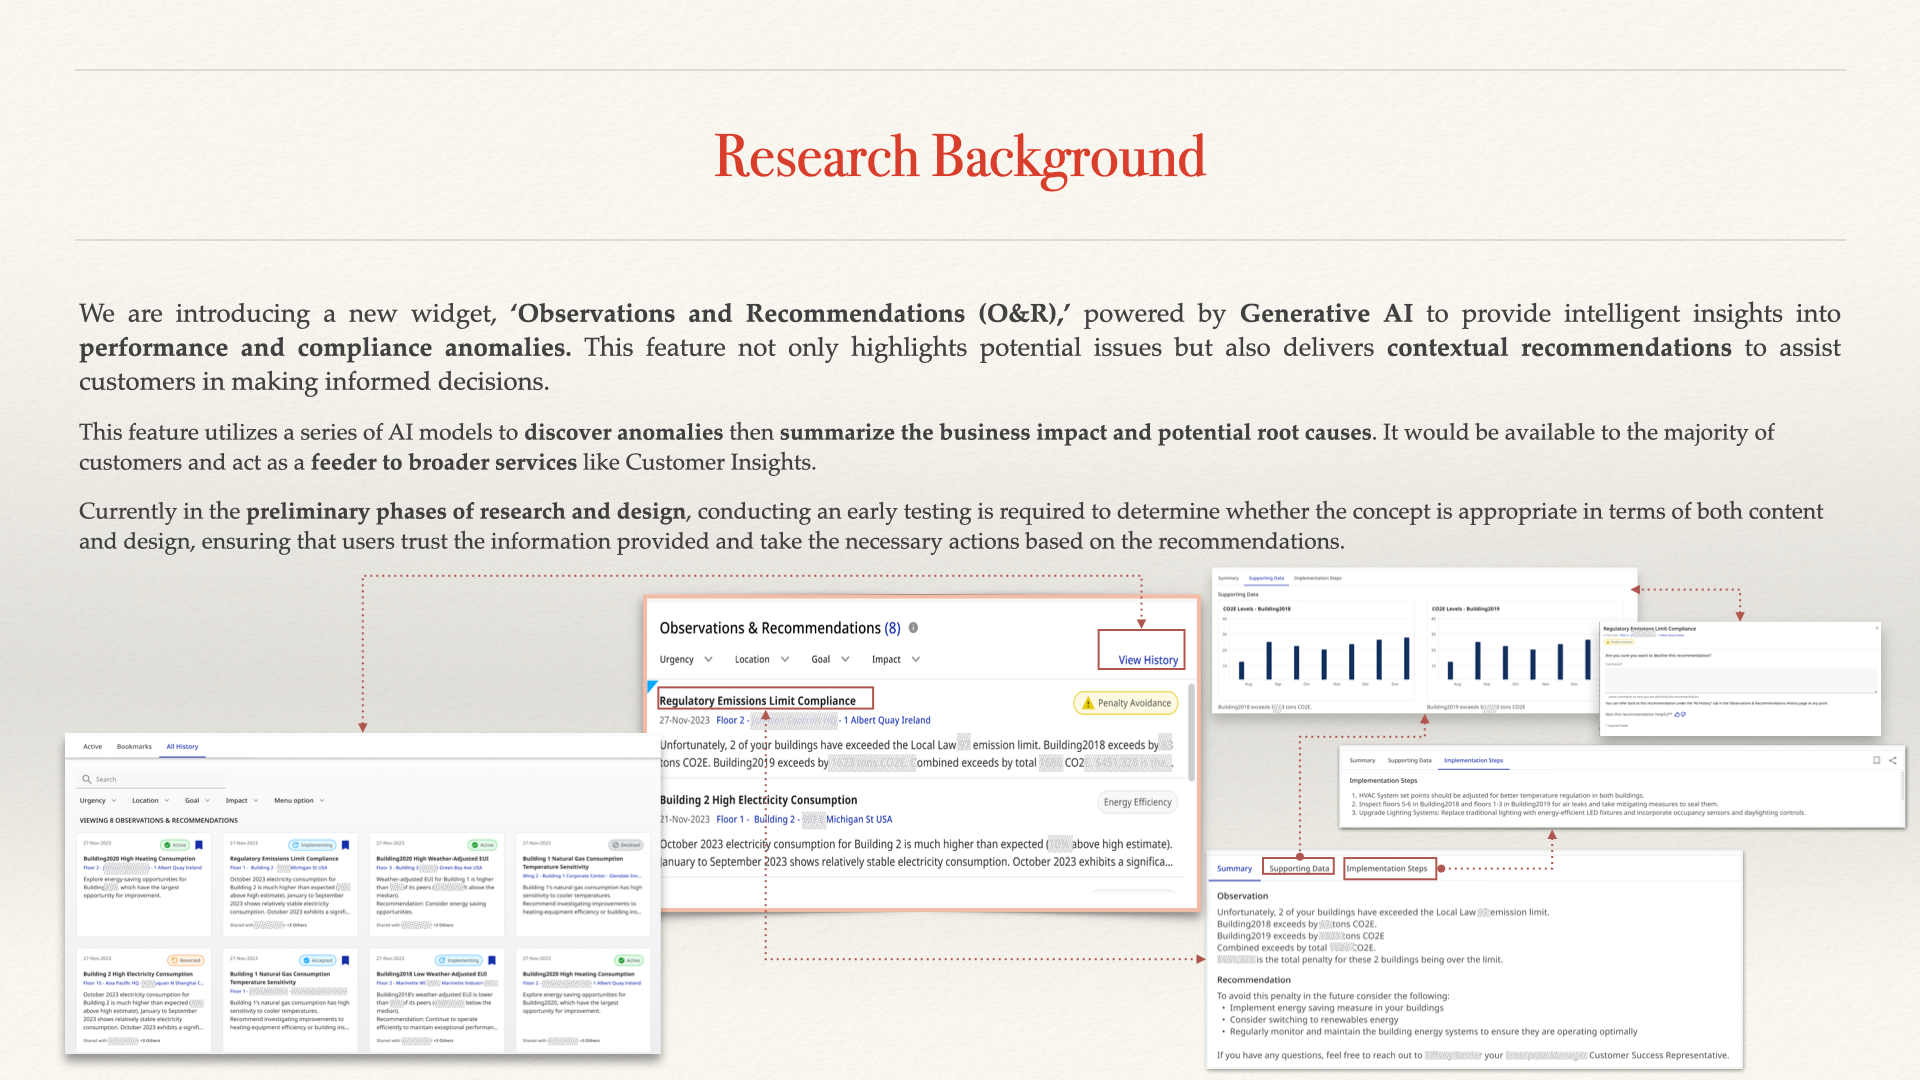Screen dimensions: 1920x1080
Task: Click the bookmark icon on the Accepted Natural Gas card
Action: 345,960
